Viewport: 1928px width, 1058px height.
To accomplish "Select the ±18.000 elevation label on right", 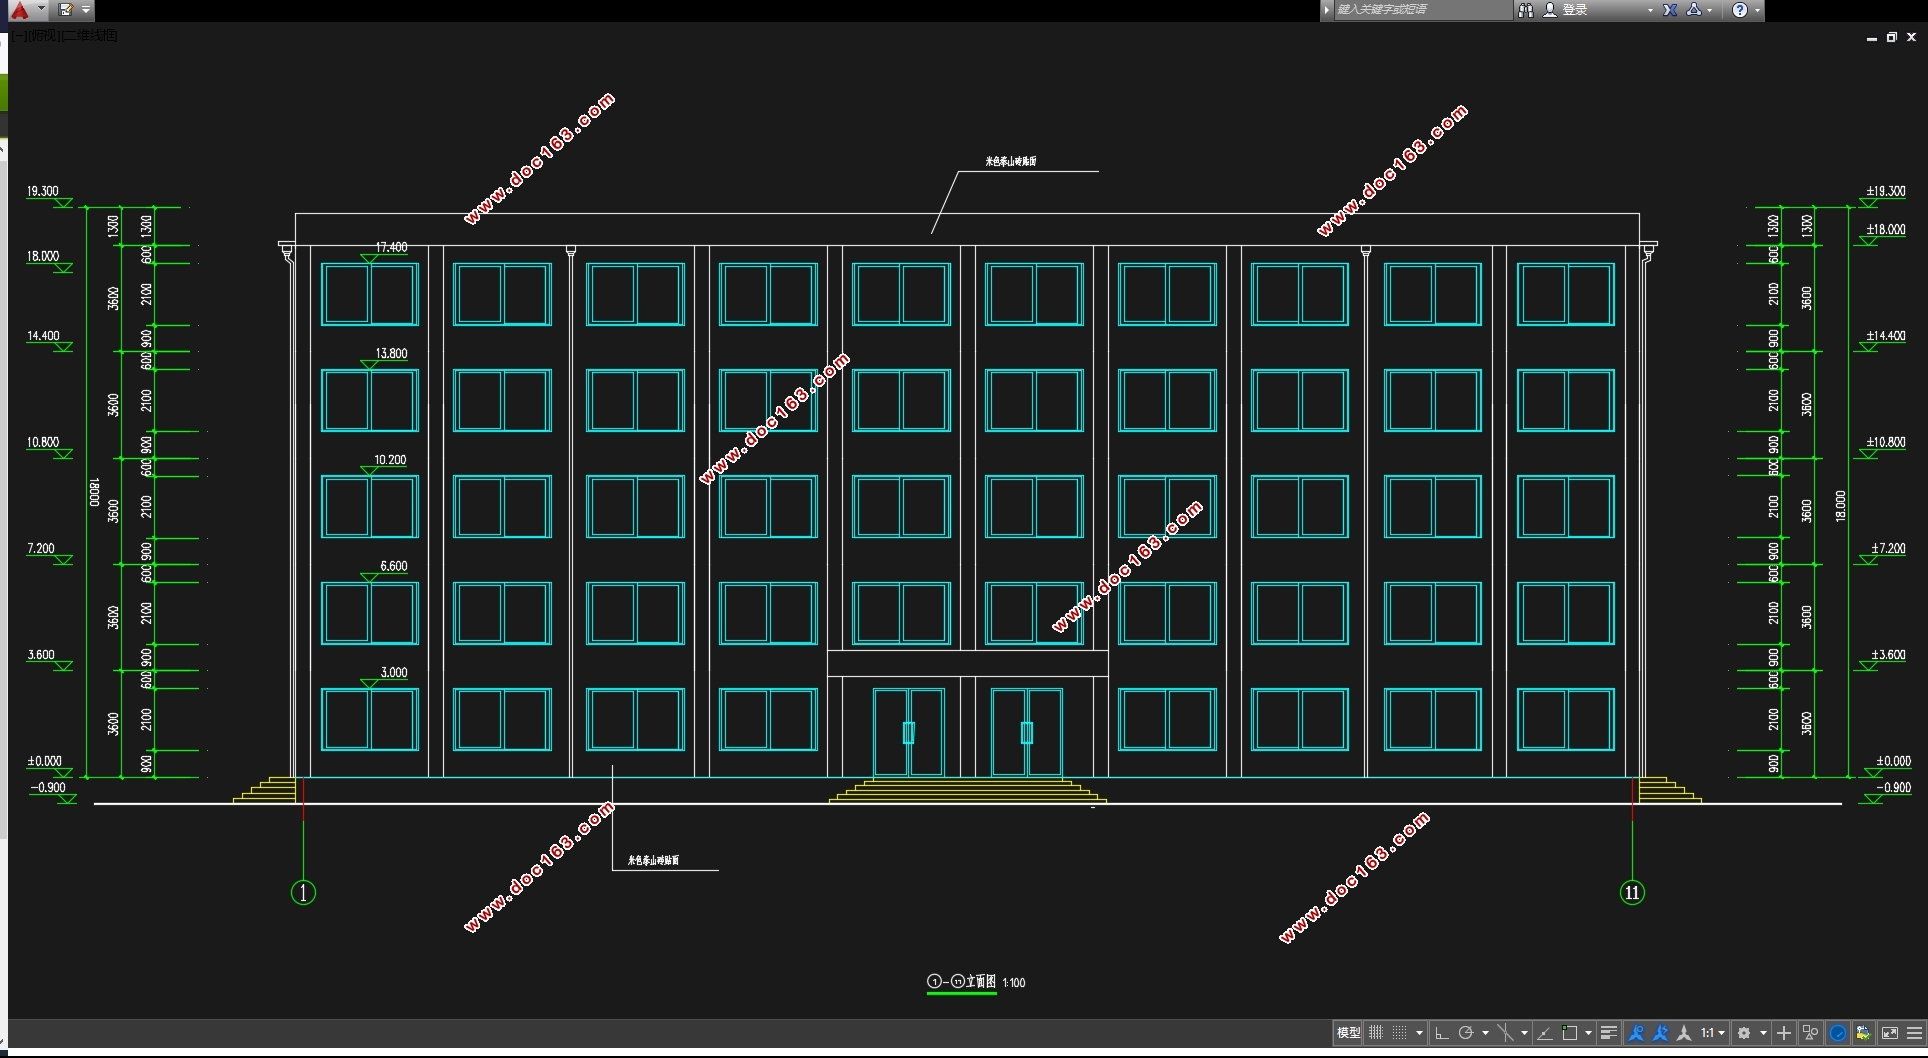I will point(1886,229).
